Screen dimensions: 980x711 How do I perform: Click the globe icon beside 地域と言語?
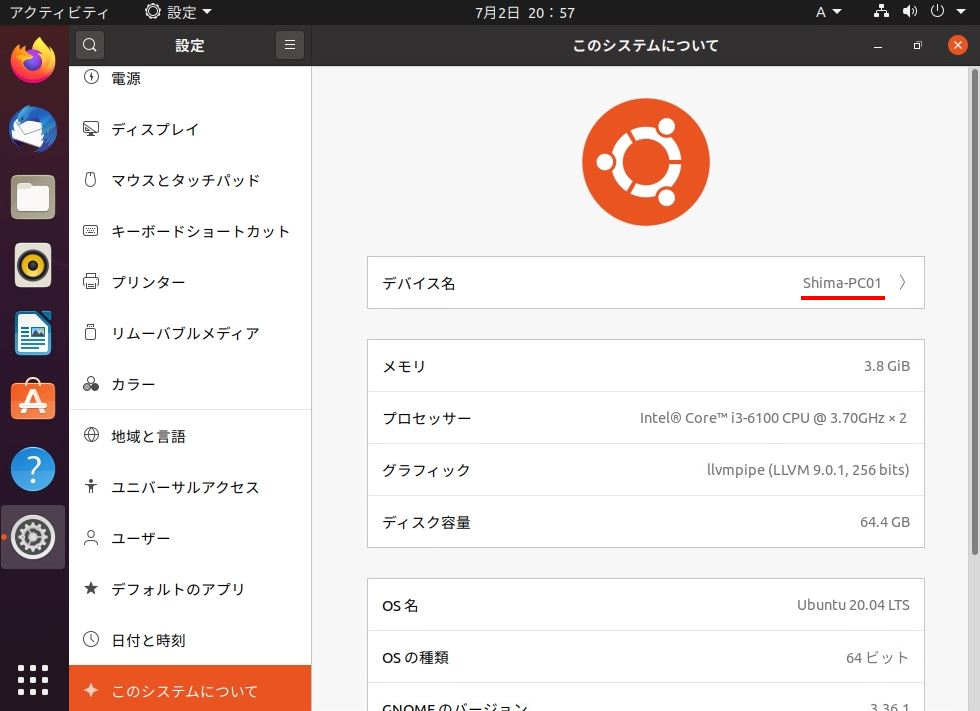click(x=91, y=435)
